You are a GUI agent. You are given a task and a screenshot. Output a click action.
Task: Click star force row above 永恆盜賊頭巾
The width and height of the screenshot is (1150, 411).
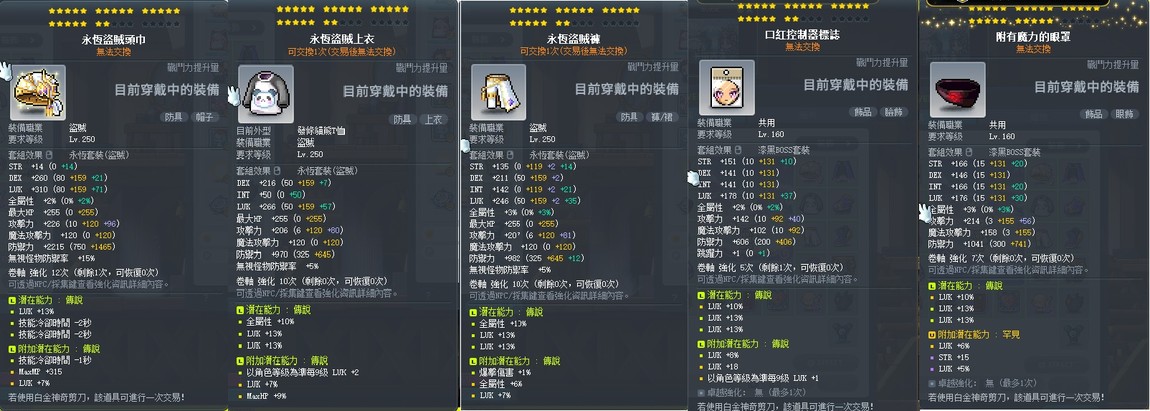114,17
